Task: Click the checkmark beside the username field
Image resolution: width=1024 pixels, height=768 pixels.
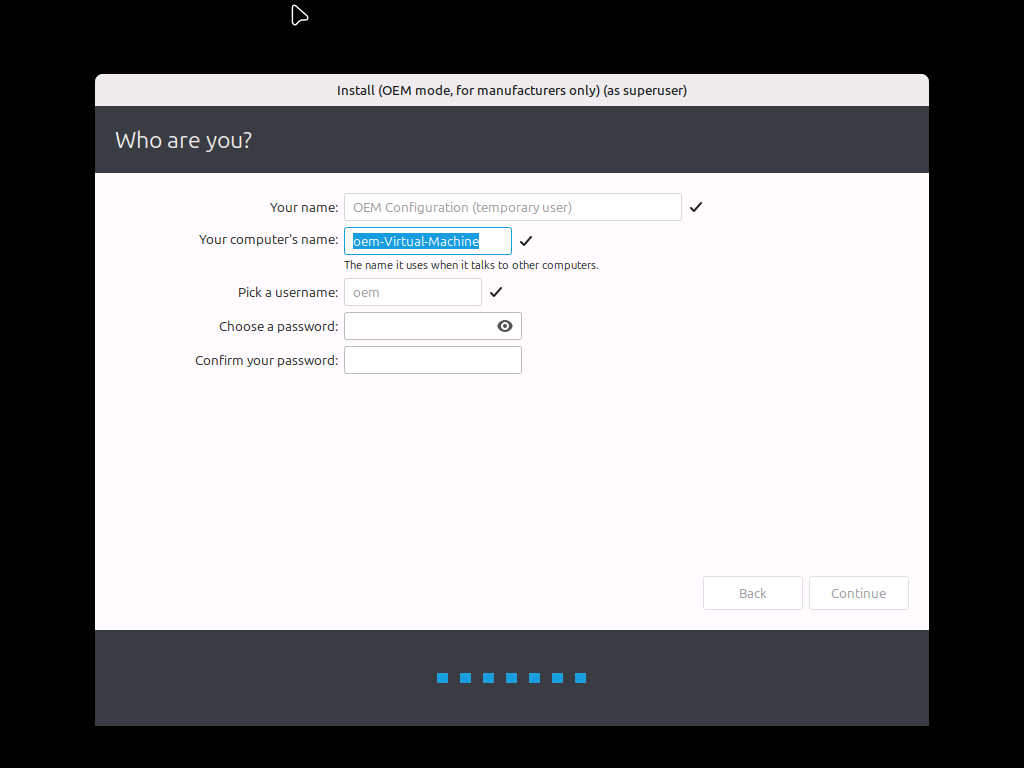Action: tap(496, 292)
